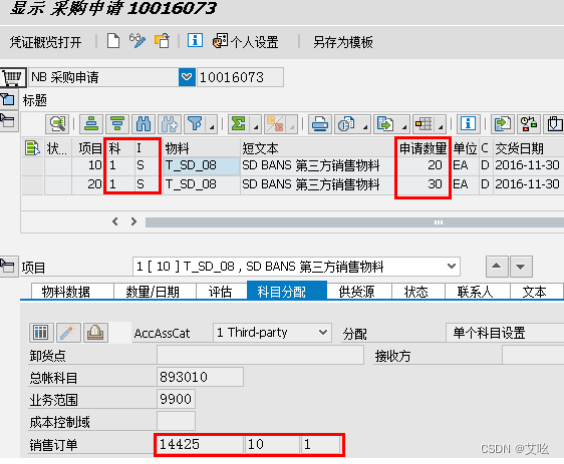The image size is (564, 464).
Task: Collapse the item overview section icon
Action: 8,121
